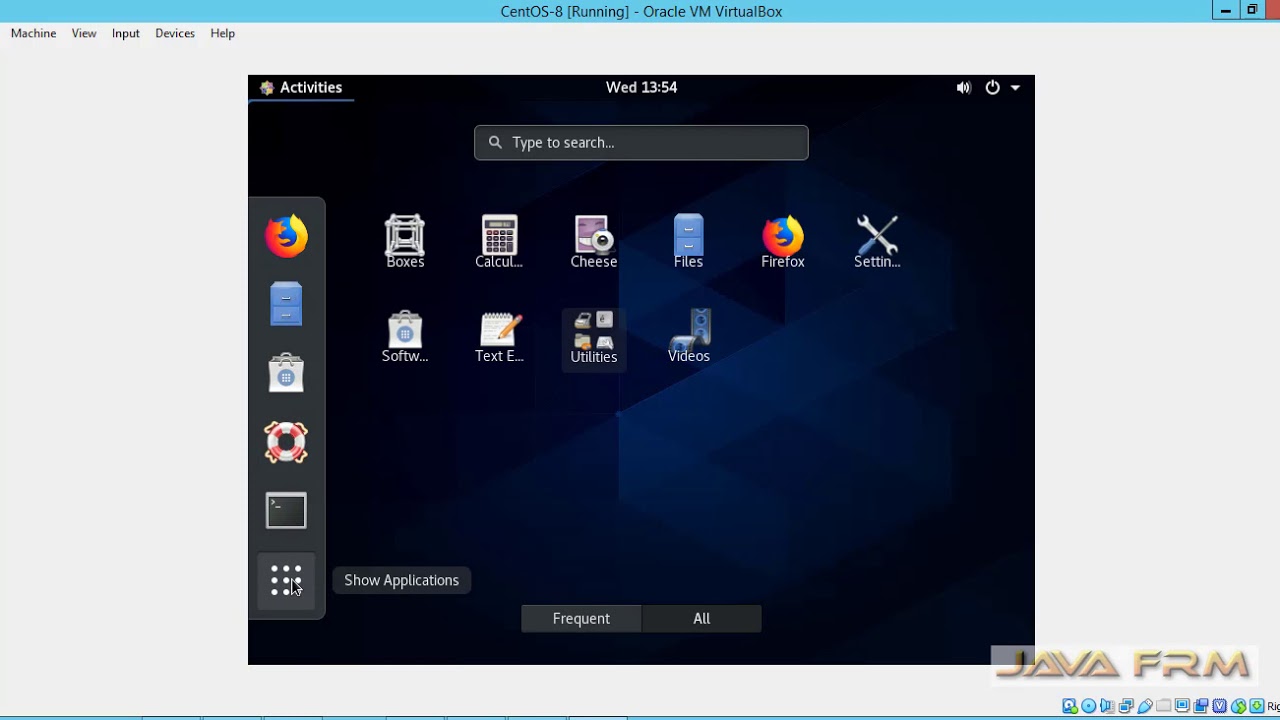Click the Show Applications grid button
The image size is (1280, 720).
tap(286, 580)
